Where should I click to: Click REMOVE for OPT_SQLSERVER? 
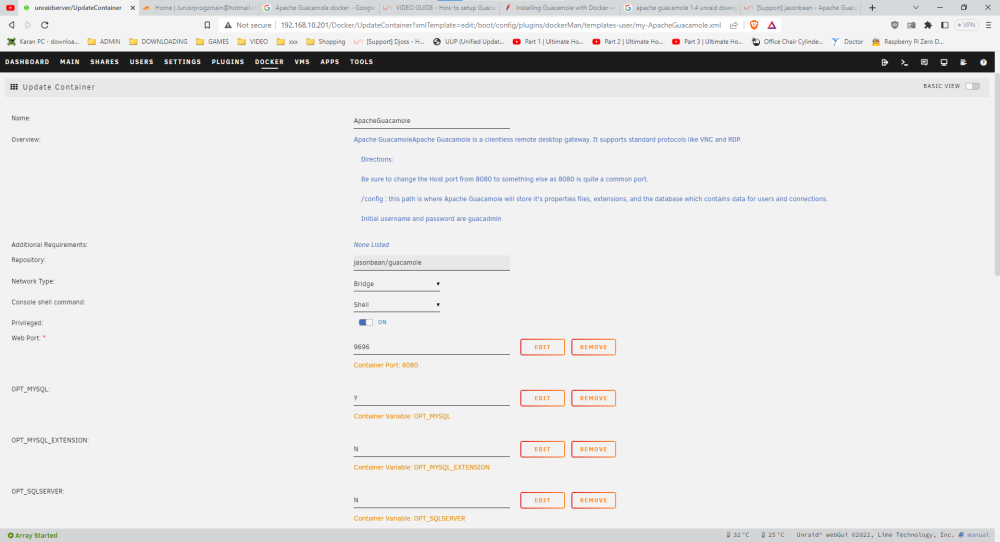(593, 500)
